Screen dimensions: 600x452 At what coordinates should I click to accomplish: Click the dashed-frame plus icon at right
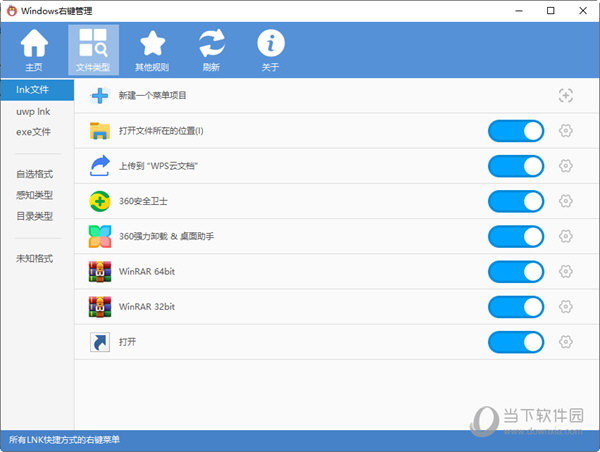[x=566, y=95]
